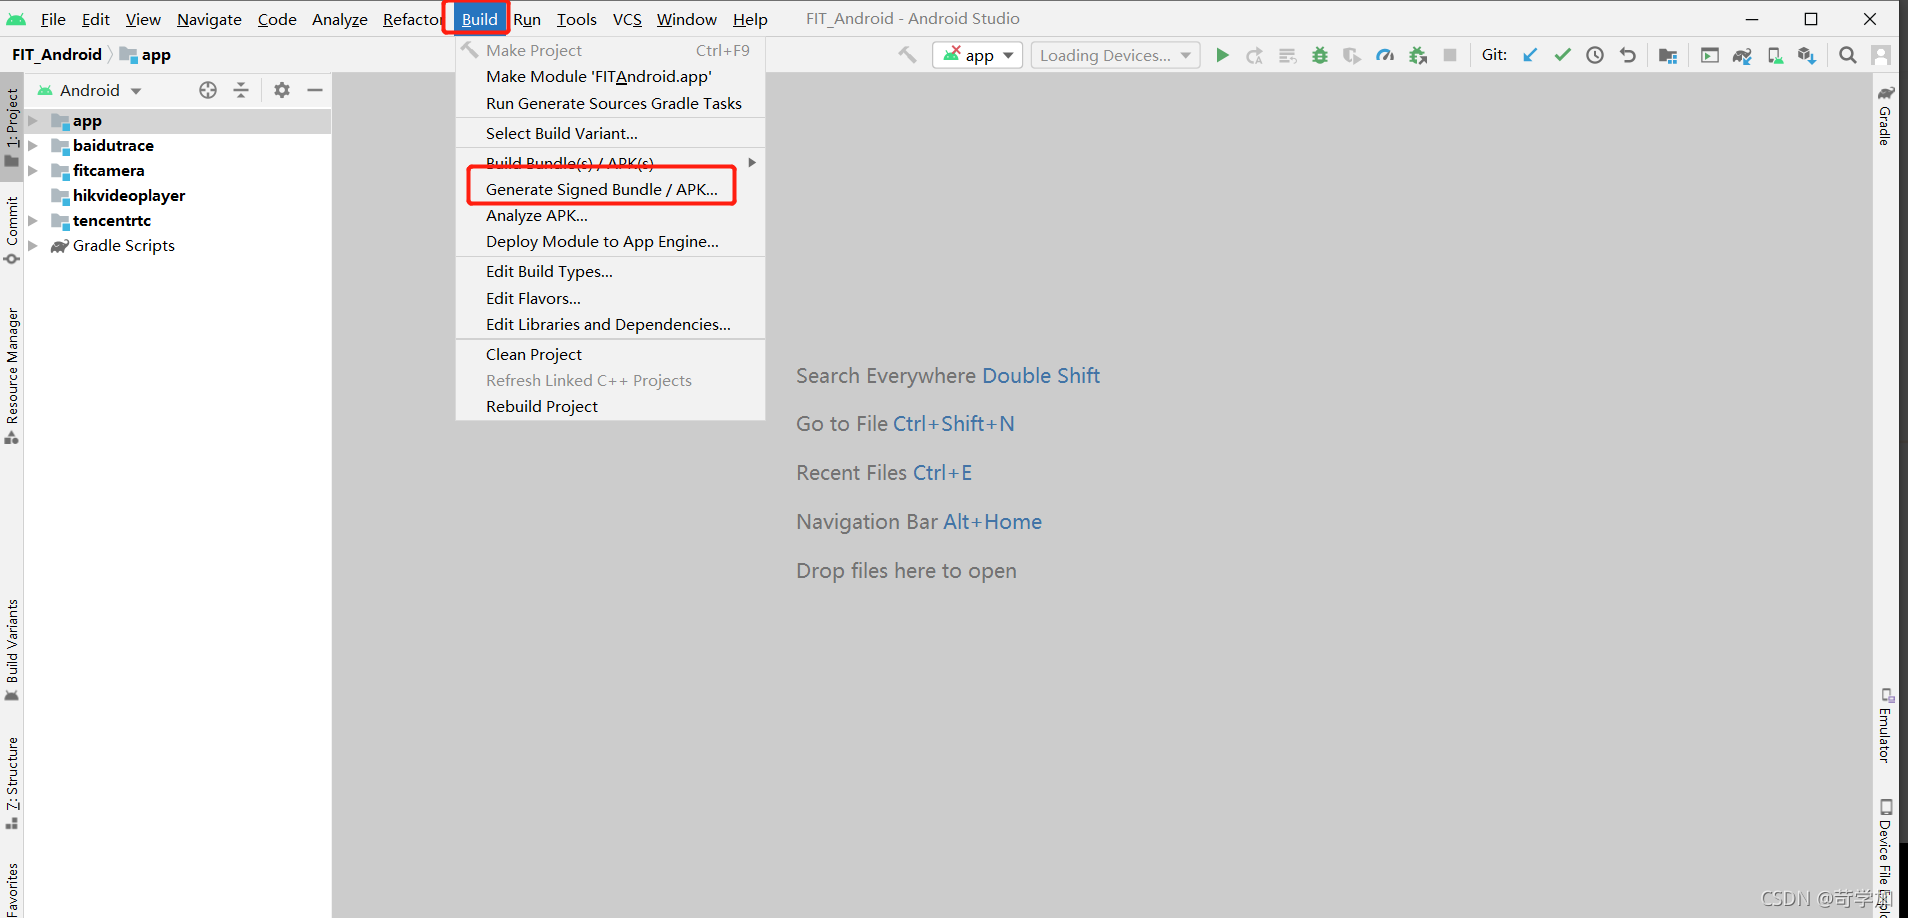Open the Help menu
Image resolution: width=1908 pixels, height=918 pixels.
pos(750,19)
